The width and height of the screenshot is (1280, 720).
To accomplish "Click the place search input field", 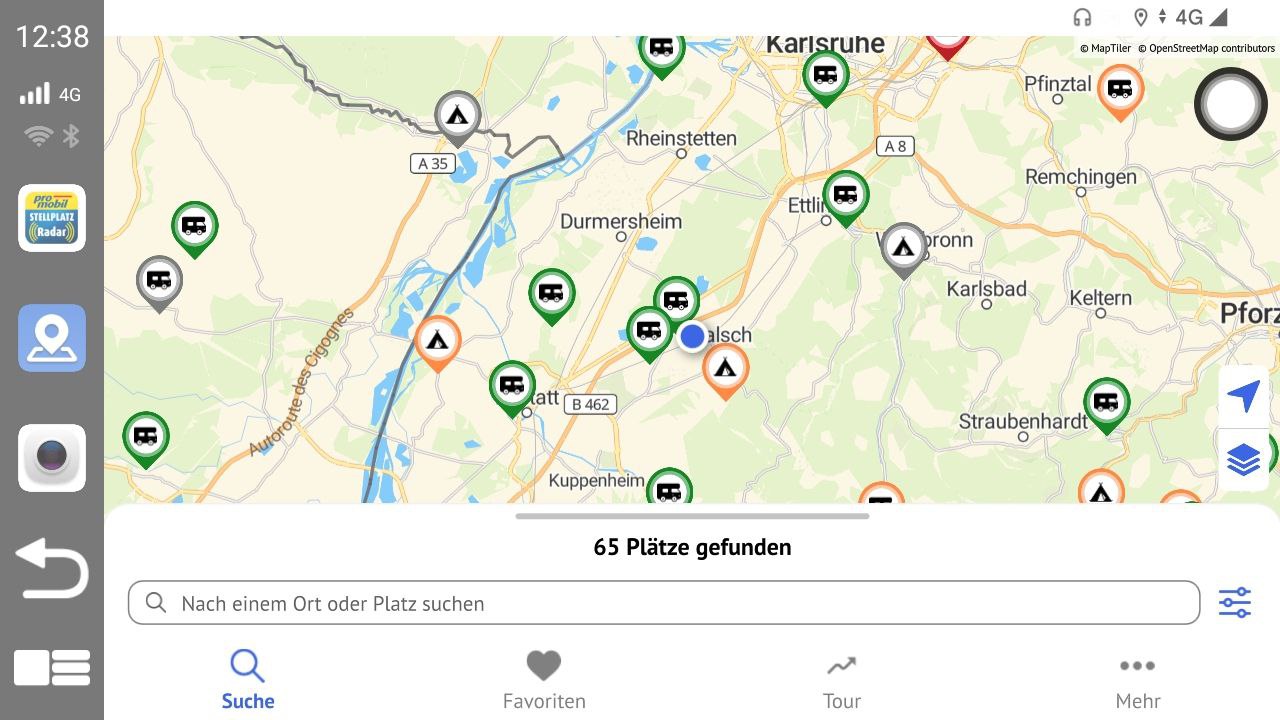I will tap(664, 603).
